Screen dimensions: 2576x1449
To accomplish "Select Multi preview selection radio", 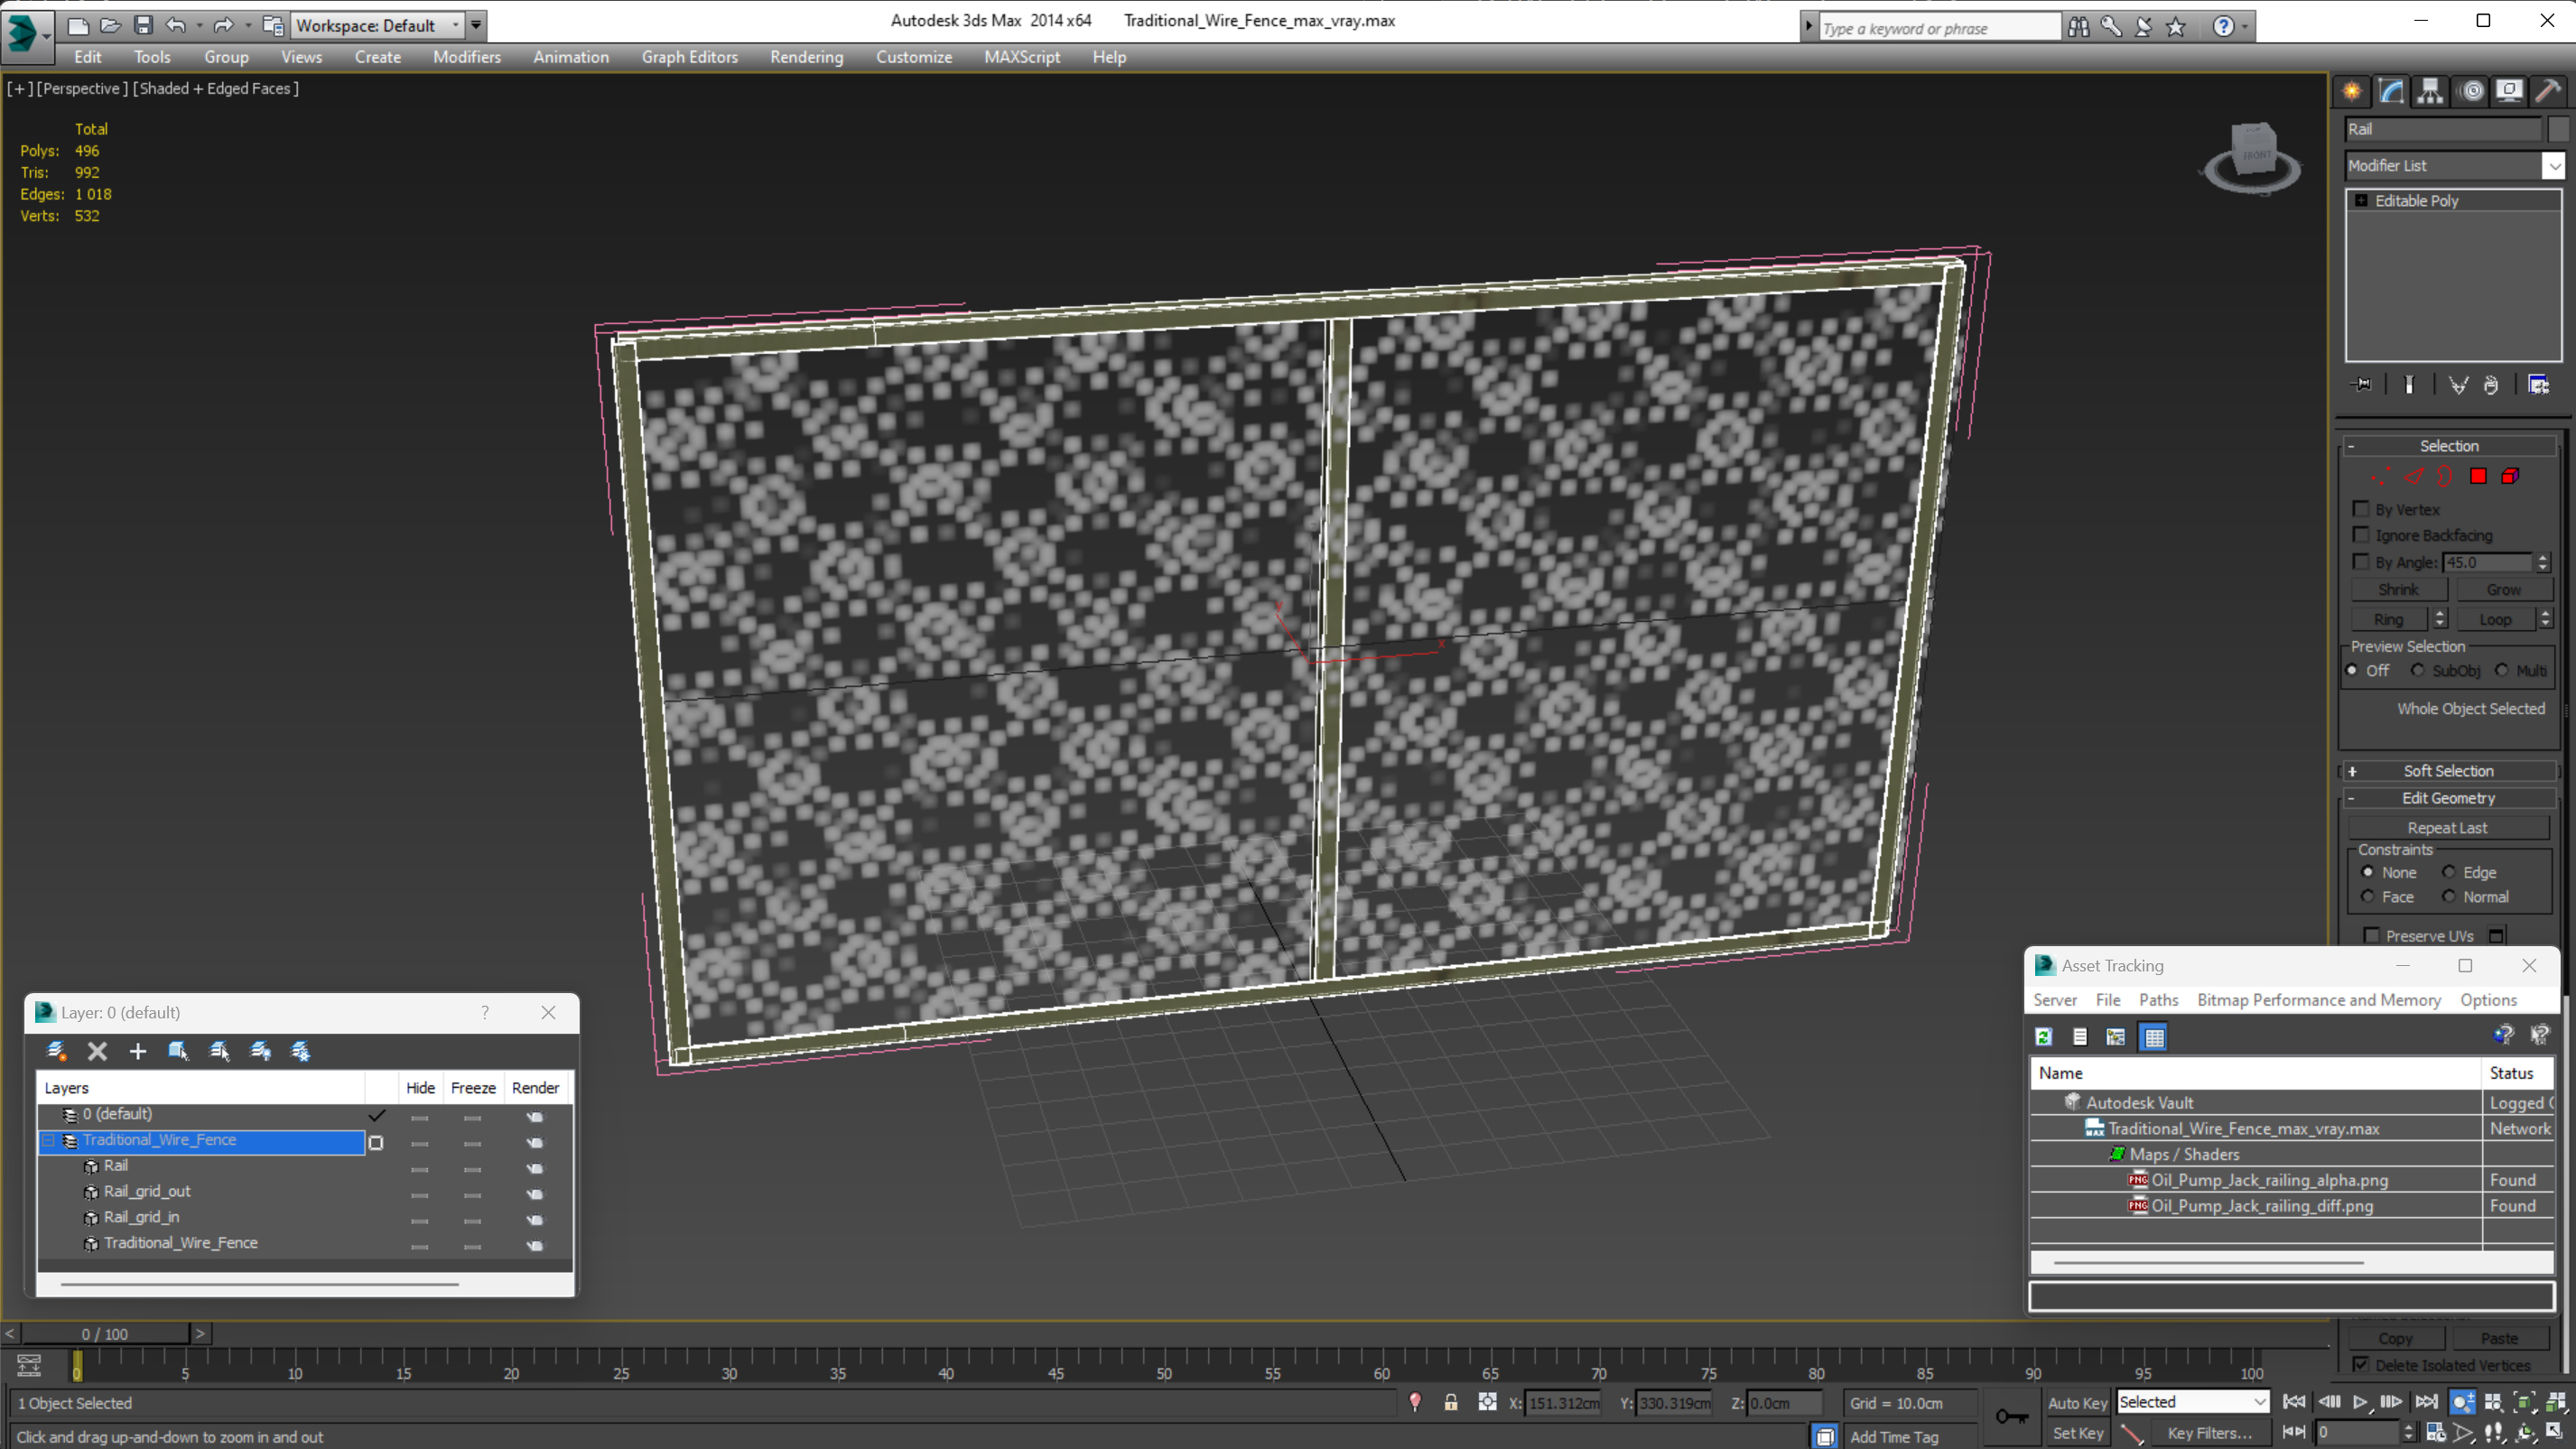I will [x=2502, y=670].
